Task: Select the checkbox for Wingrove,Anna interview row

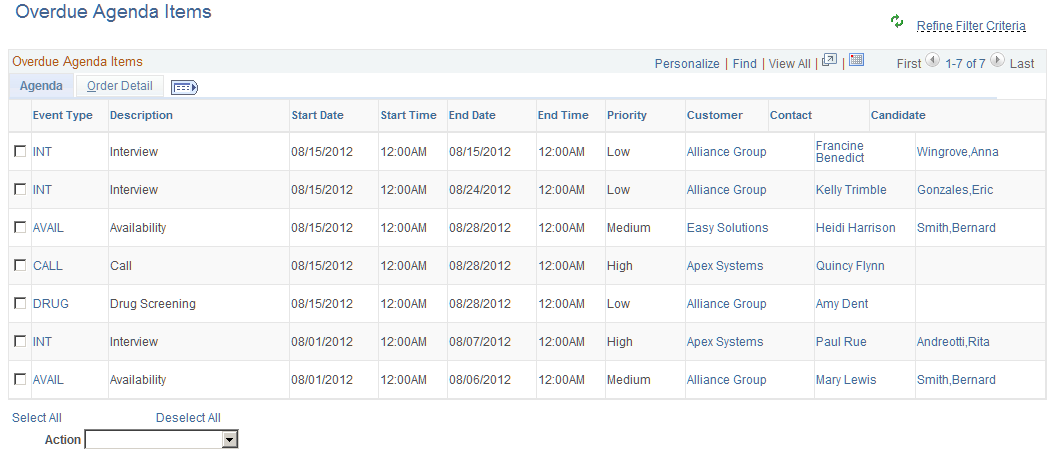Action: pos(20,152)
